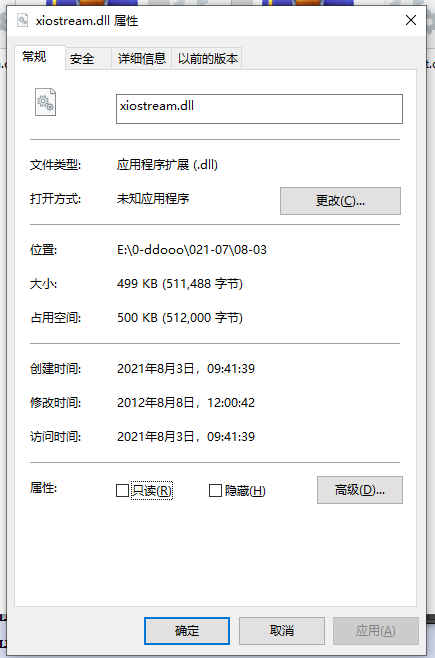Tick the 隐藏(H) hidden checkbox

tap(215, 490)
